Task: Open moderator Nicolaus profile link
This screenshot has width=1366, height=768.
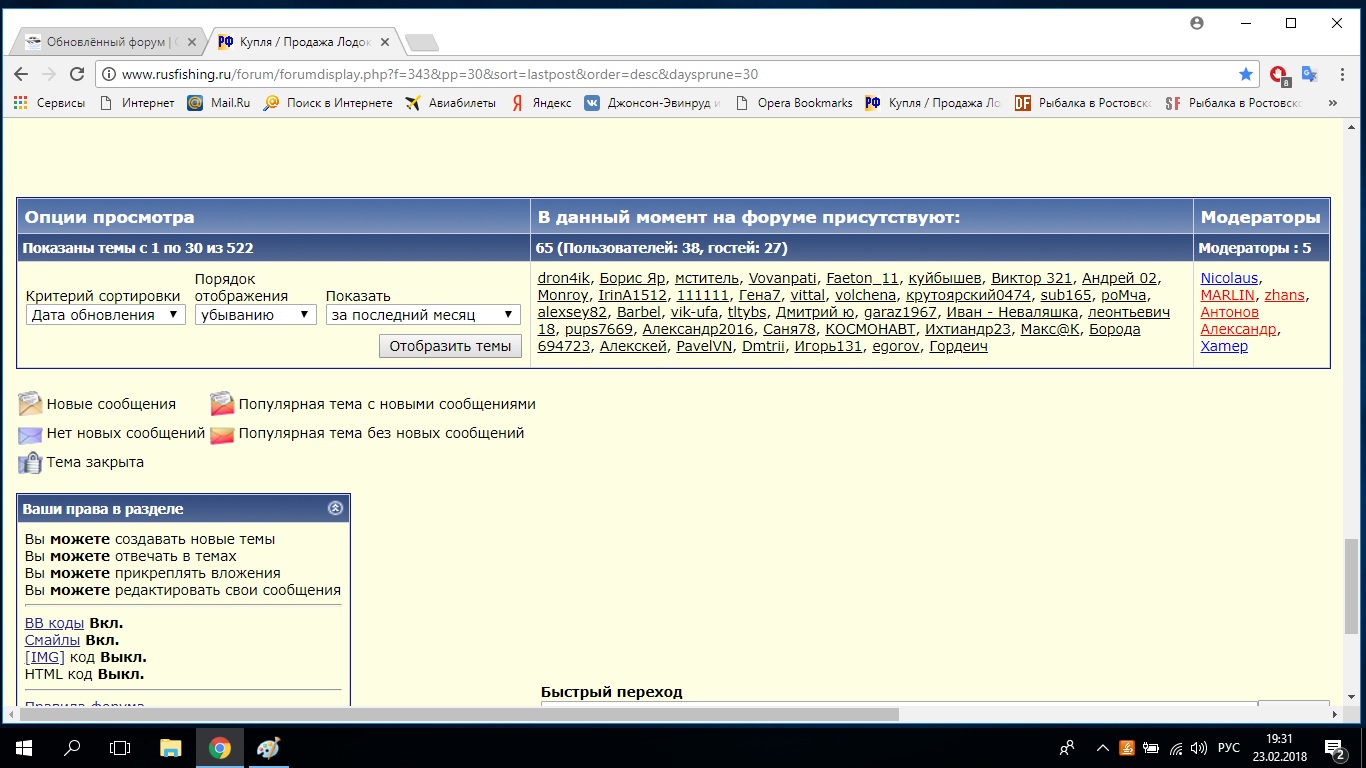Action: coord(1229,278)
